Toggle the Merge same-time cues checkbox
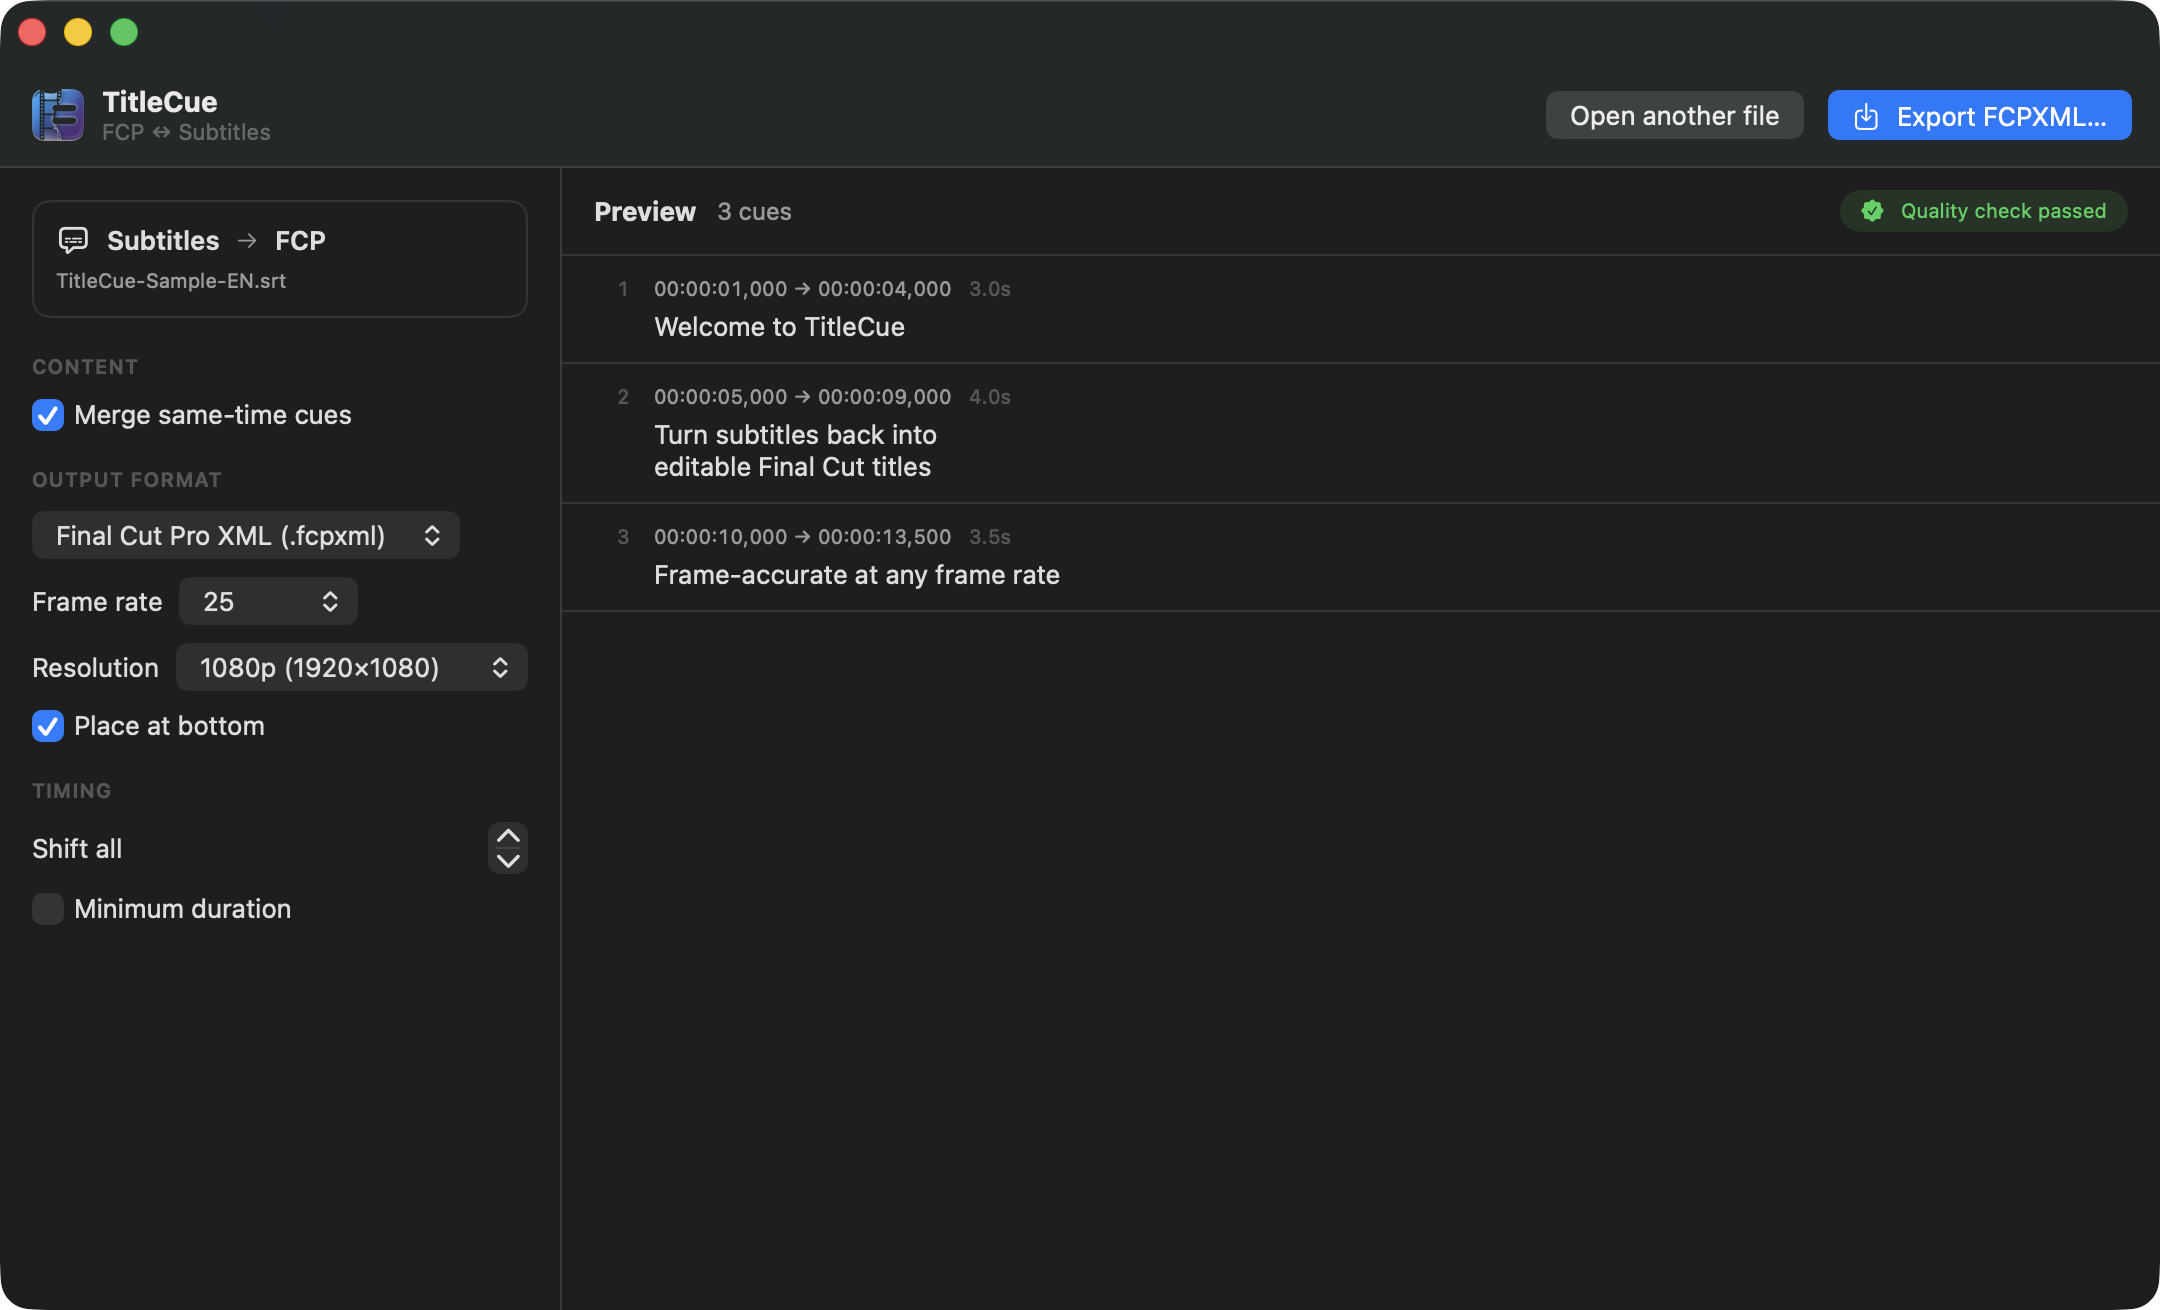This screenshot has width=2160, height=1310. coord(48,415)
